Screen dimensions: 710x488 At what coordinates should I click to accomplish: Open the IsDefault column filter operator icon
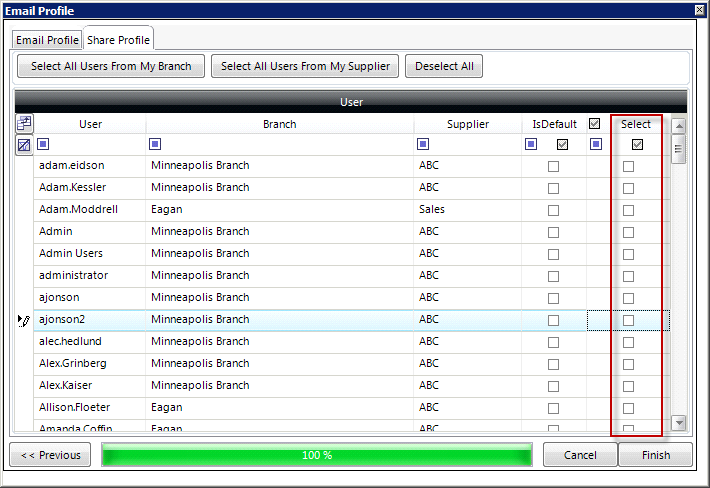pyautogui.click(x=531, y=145)
